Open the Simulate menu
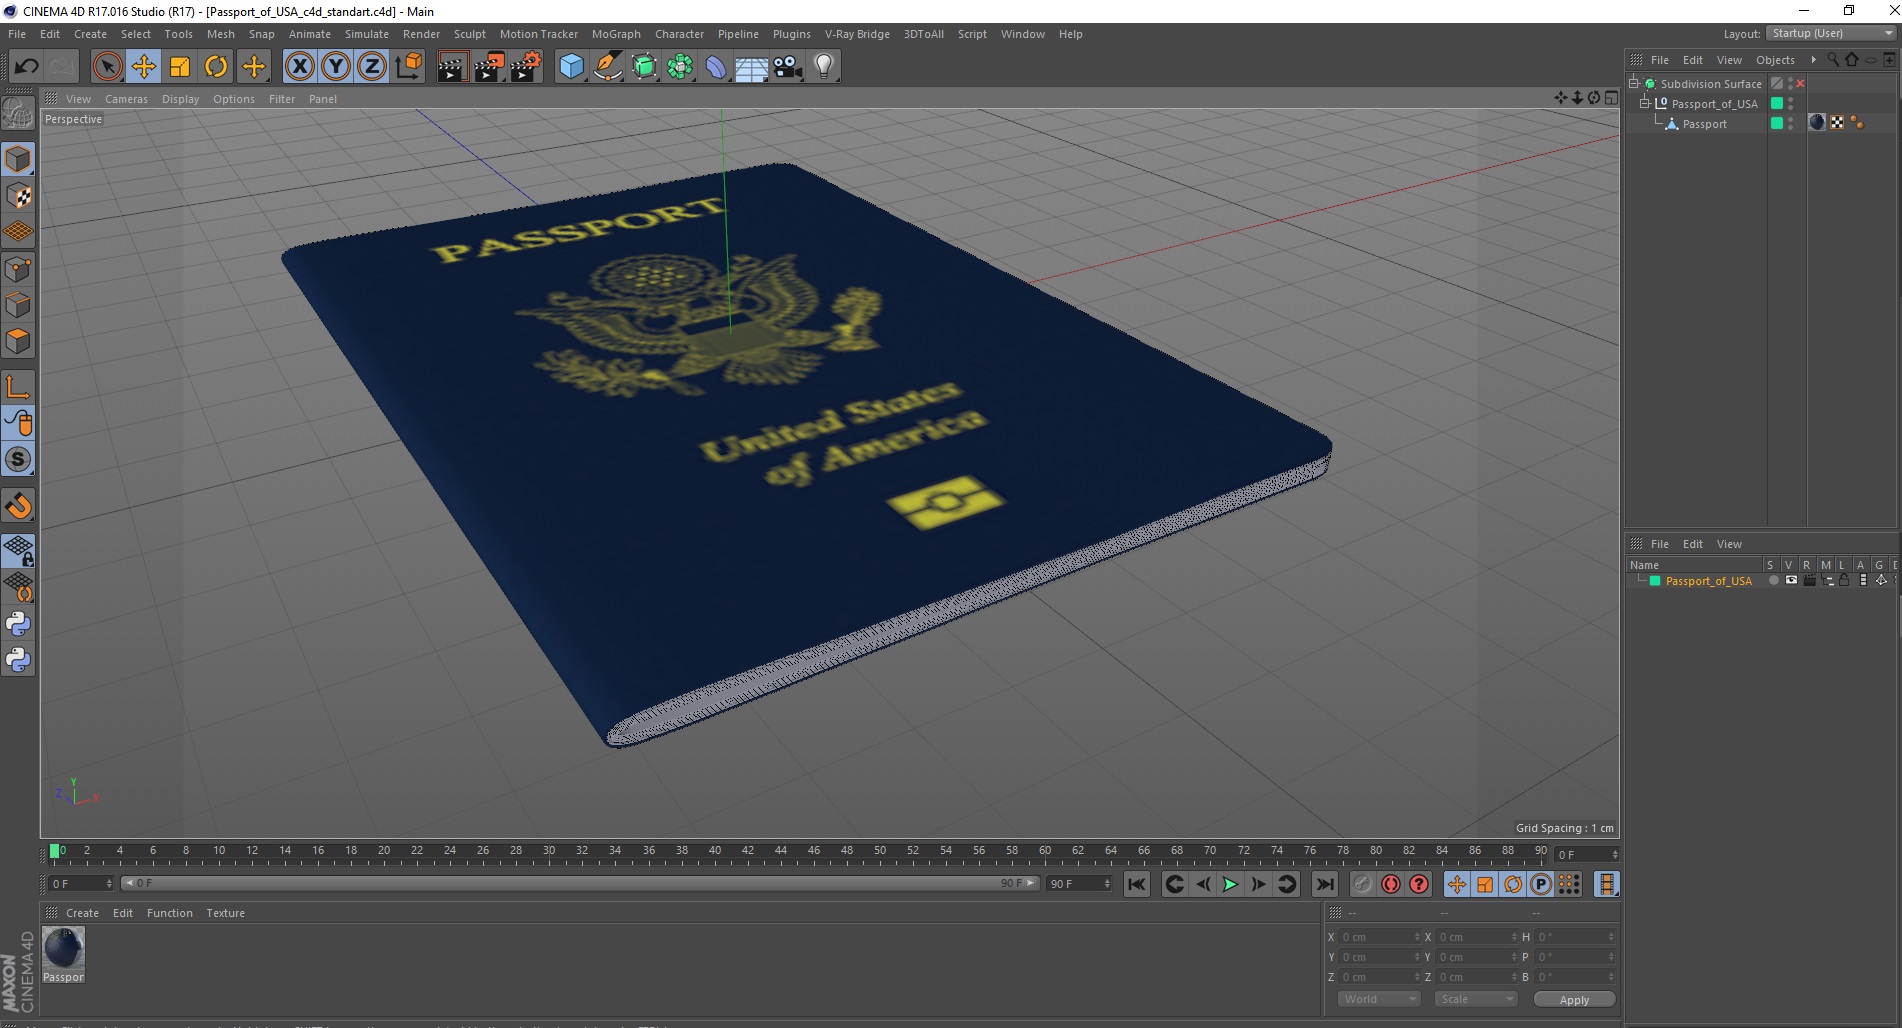Image resolution: width=1902 pixels, height=1028 pixels. tap(367, 34)
